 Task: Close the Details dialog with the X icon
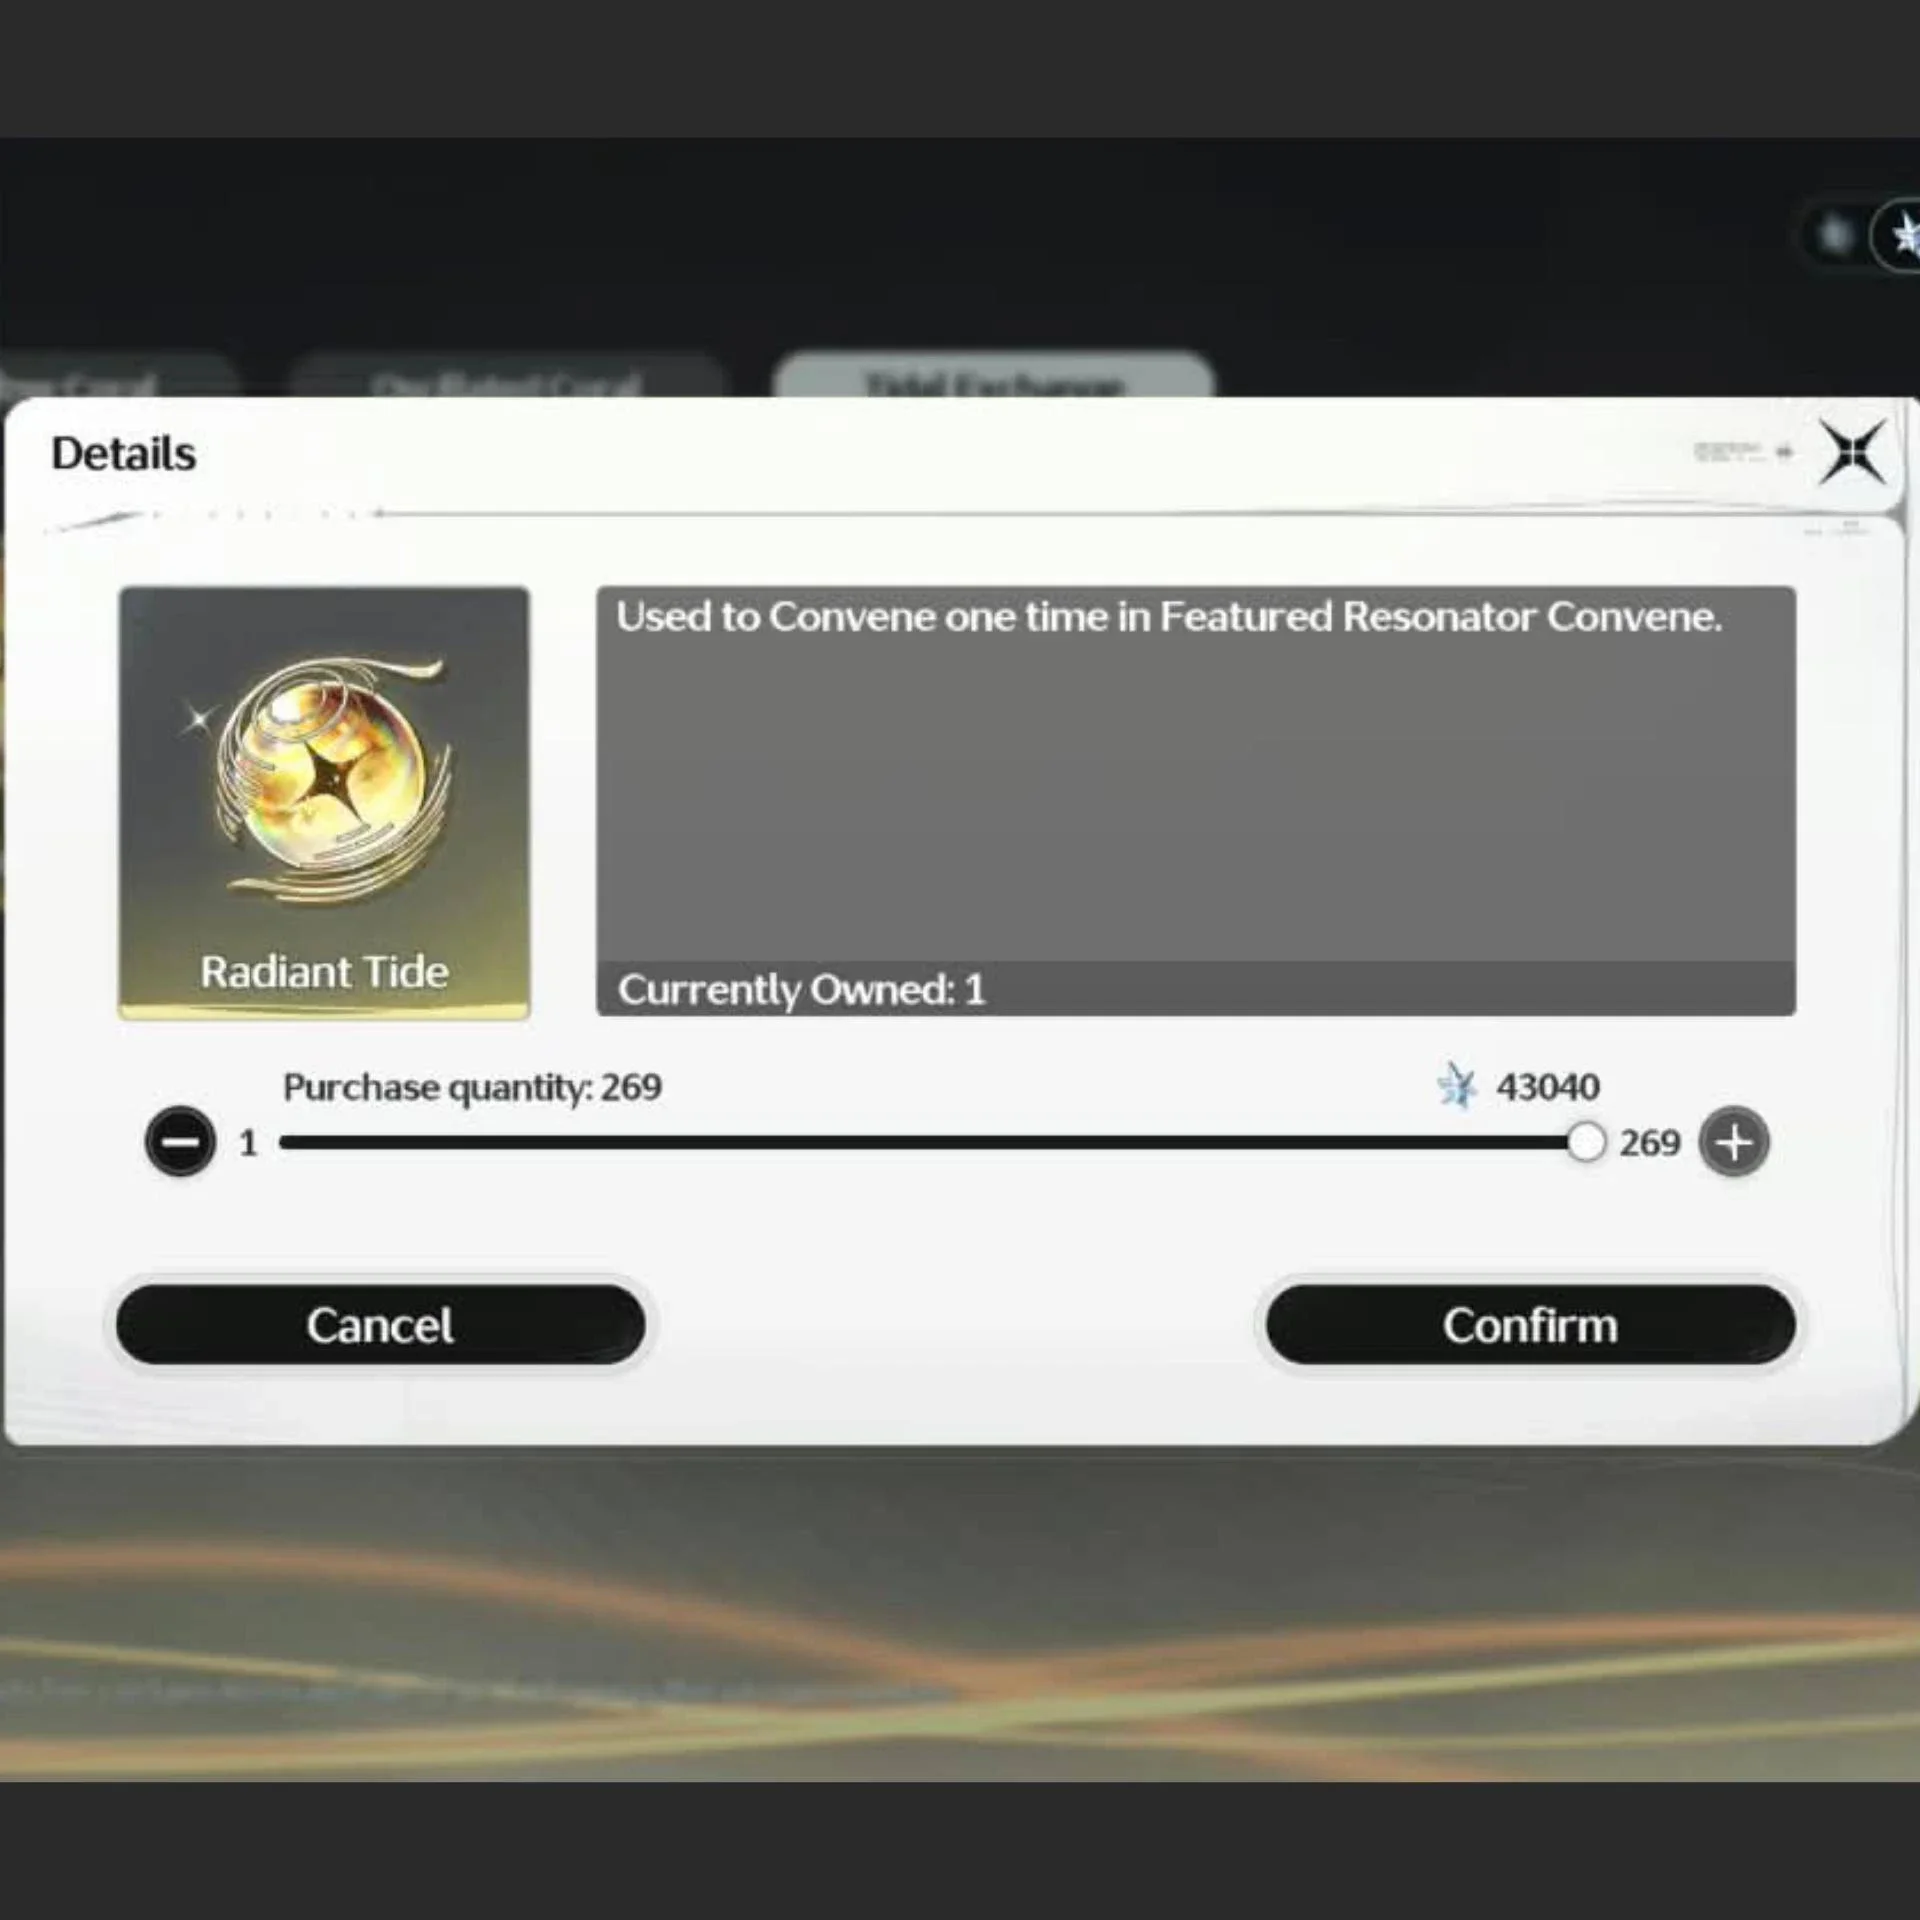click(1851, 453)
